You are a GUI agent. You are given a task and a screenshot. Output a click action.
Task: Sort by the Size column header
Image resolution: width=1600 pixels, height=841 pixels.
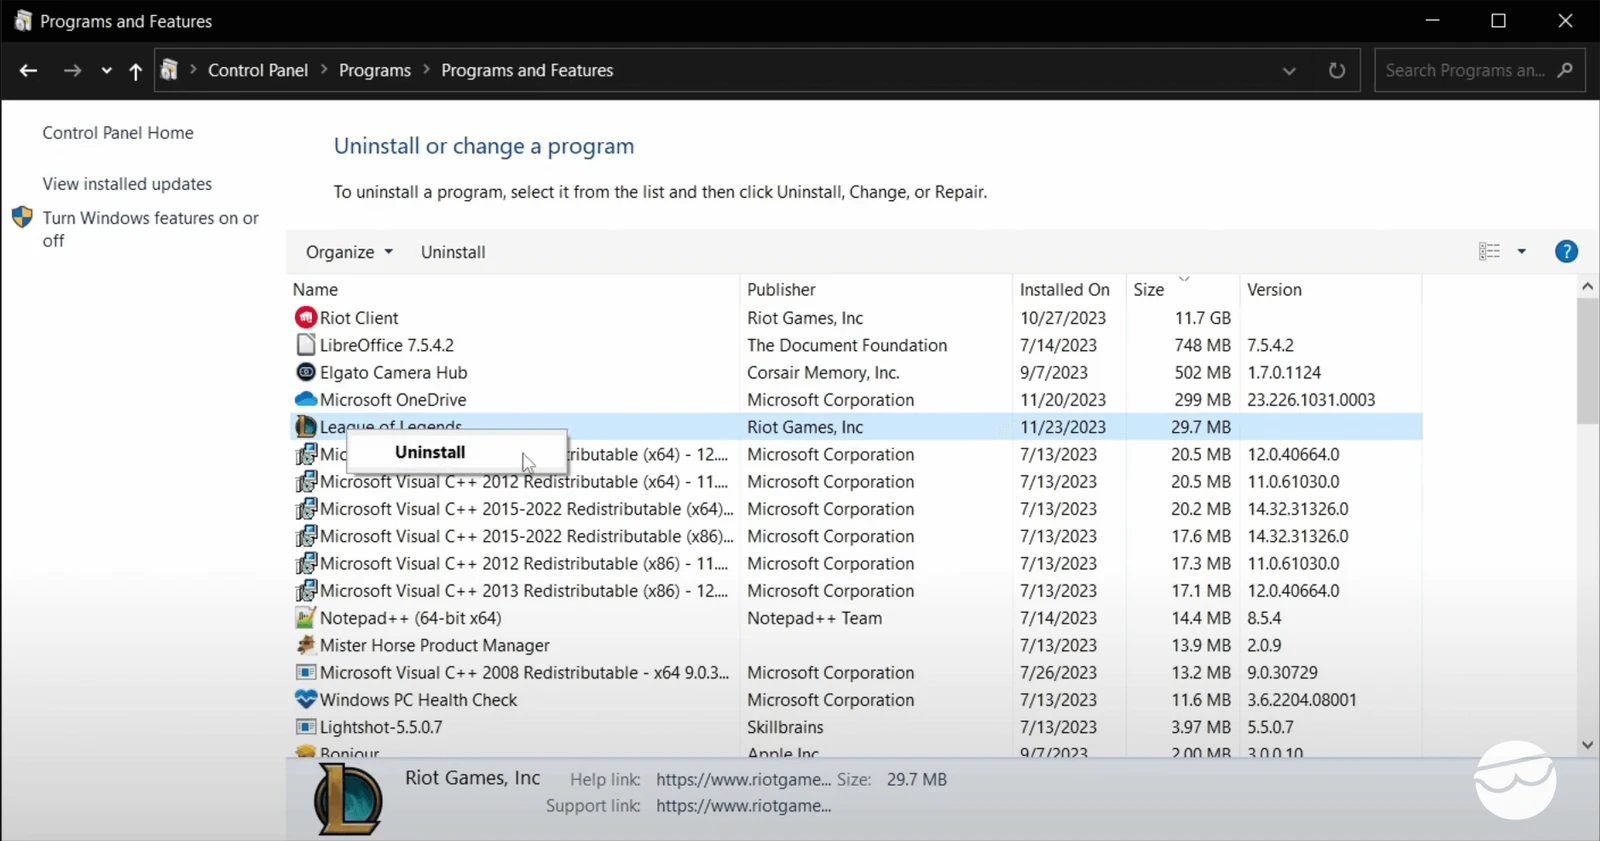(x=1183, y=289)
